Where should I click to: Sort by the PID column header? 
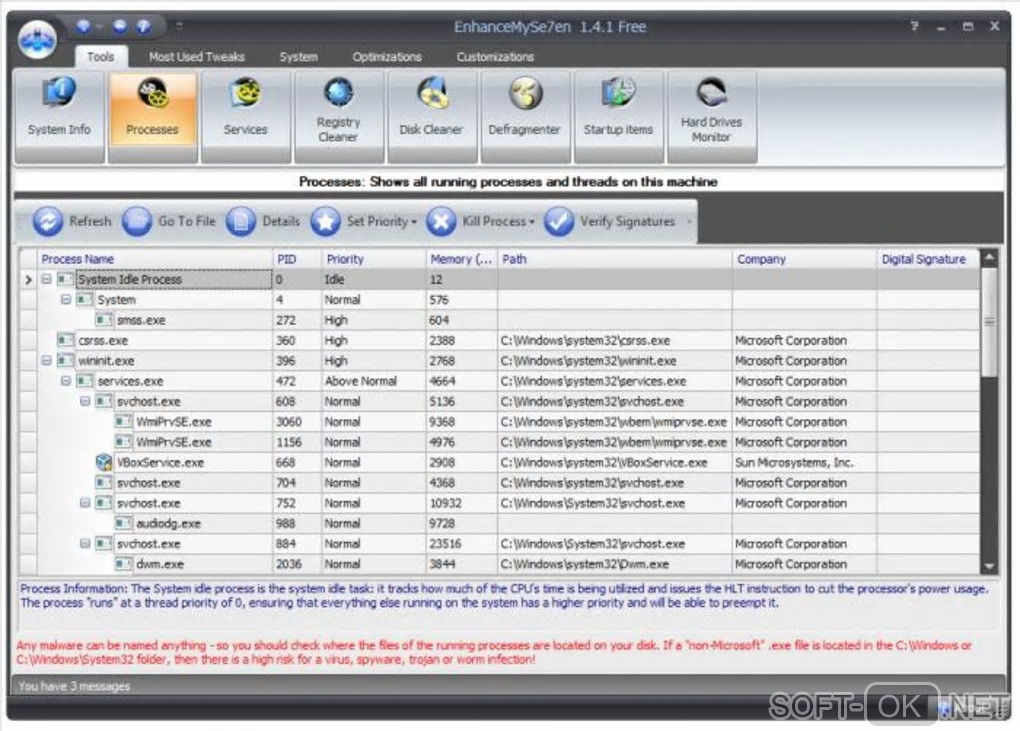pyautogui.click(x=297, y=259)
